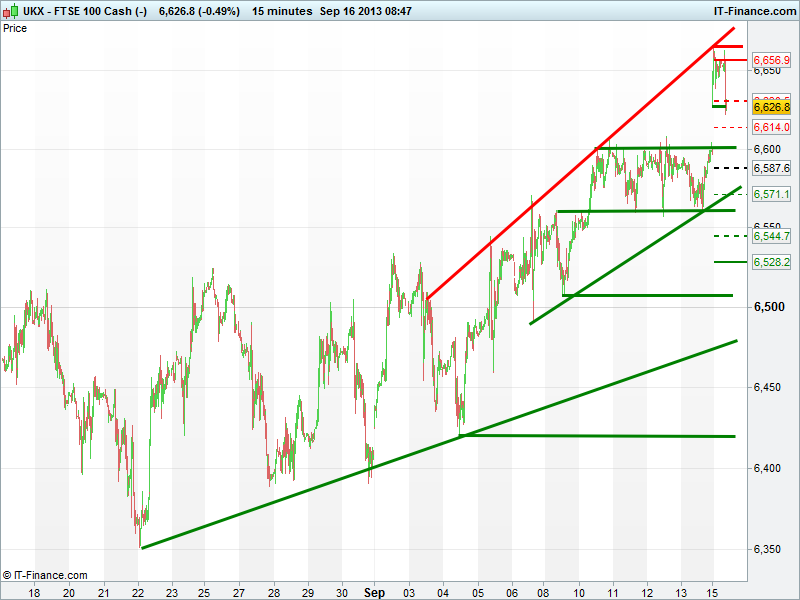
Task: Click date label 30 on the time axis
Action: 342,593
